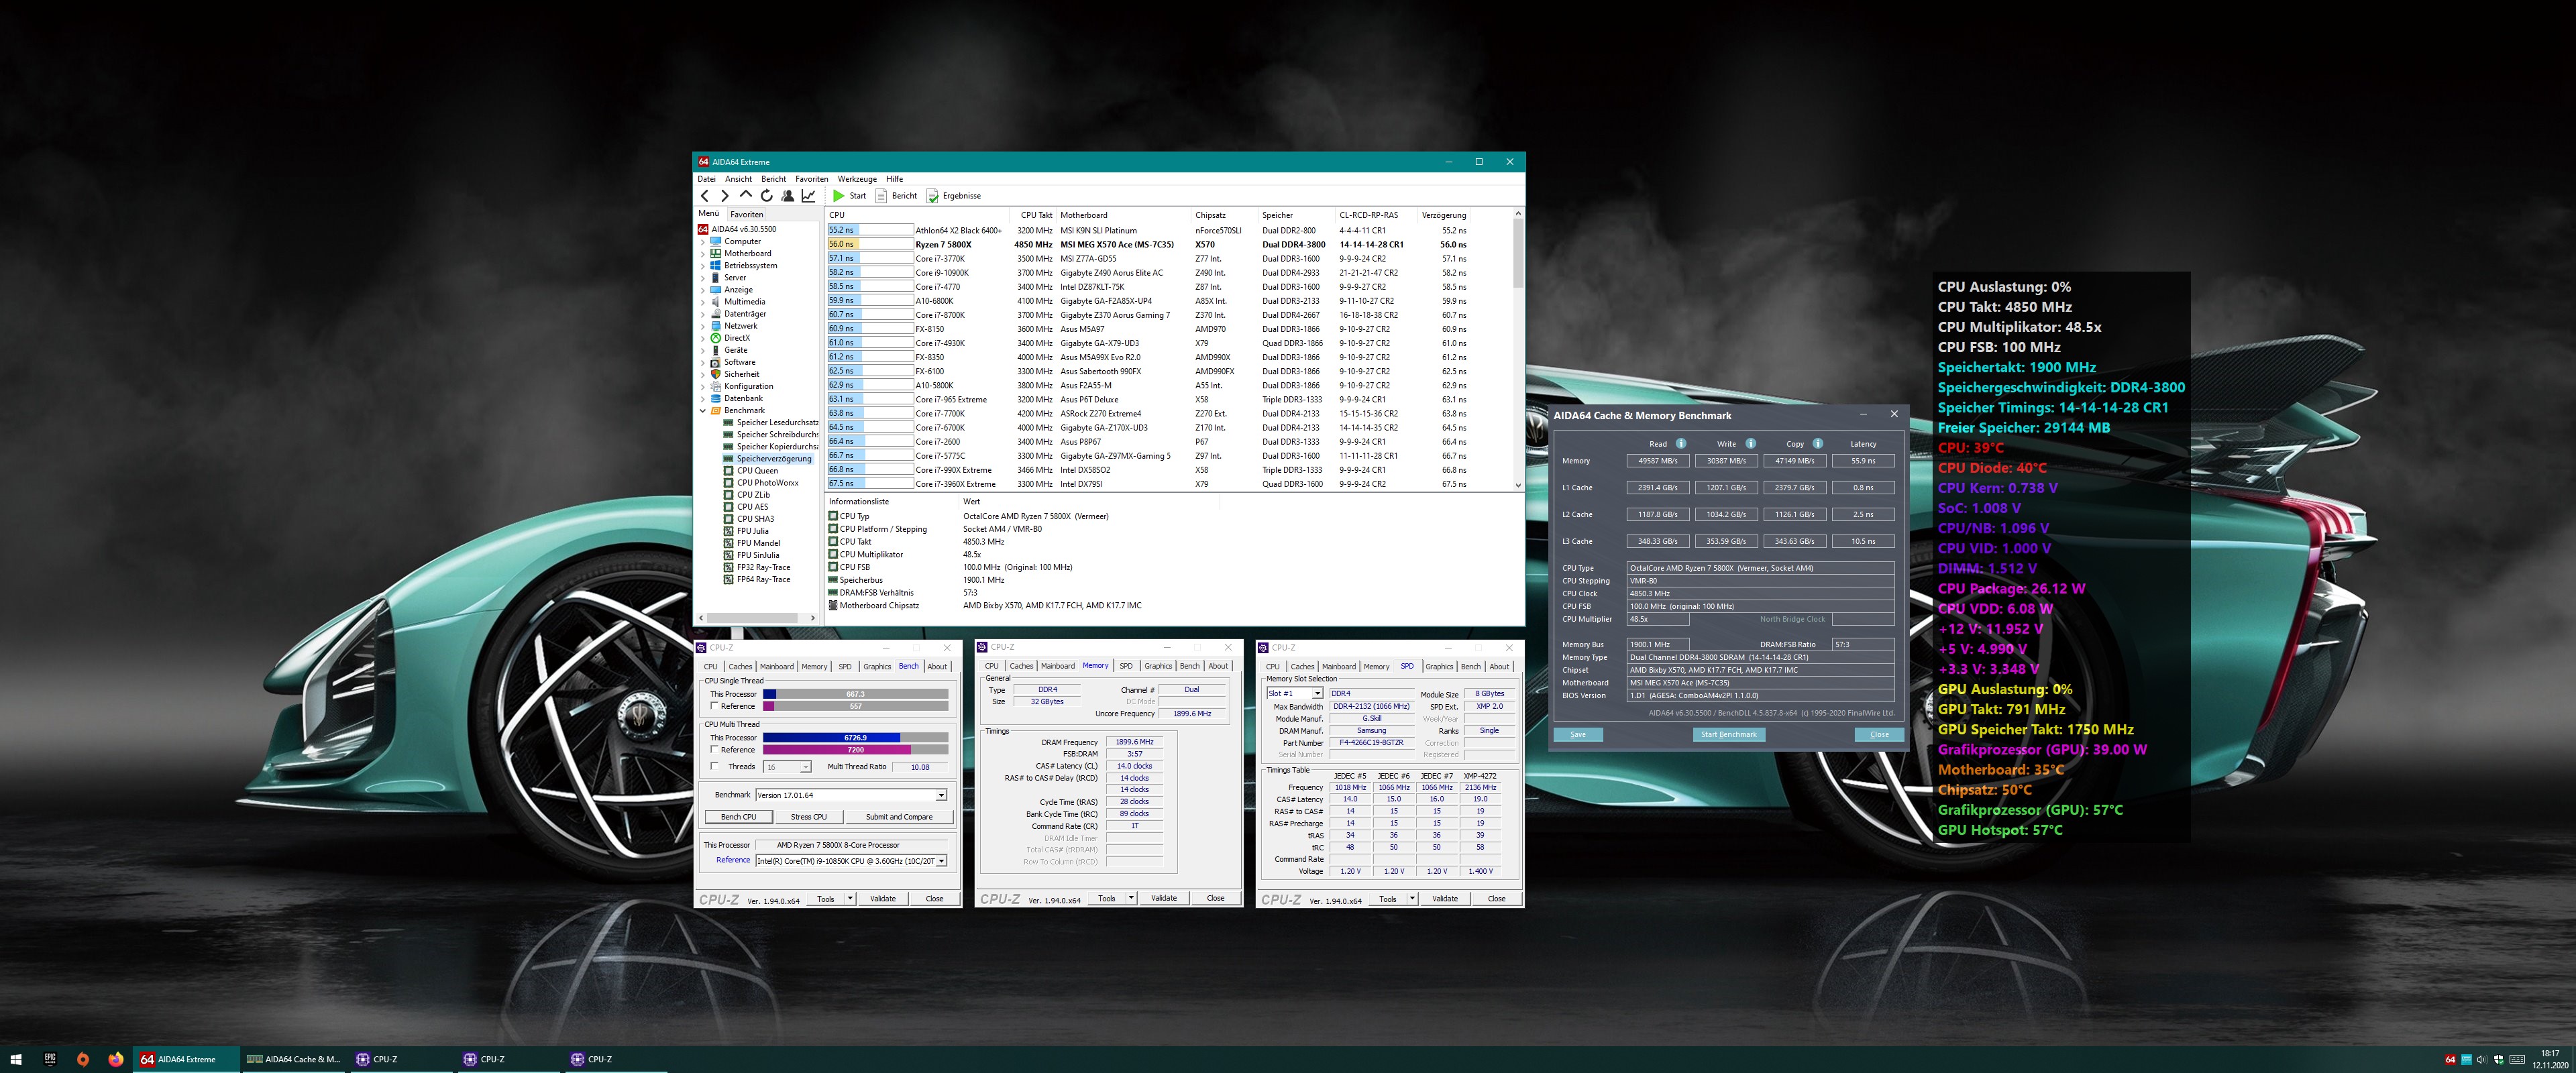Open AIDA64 user/favorites person icon

(x=787, y=196)
